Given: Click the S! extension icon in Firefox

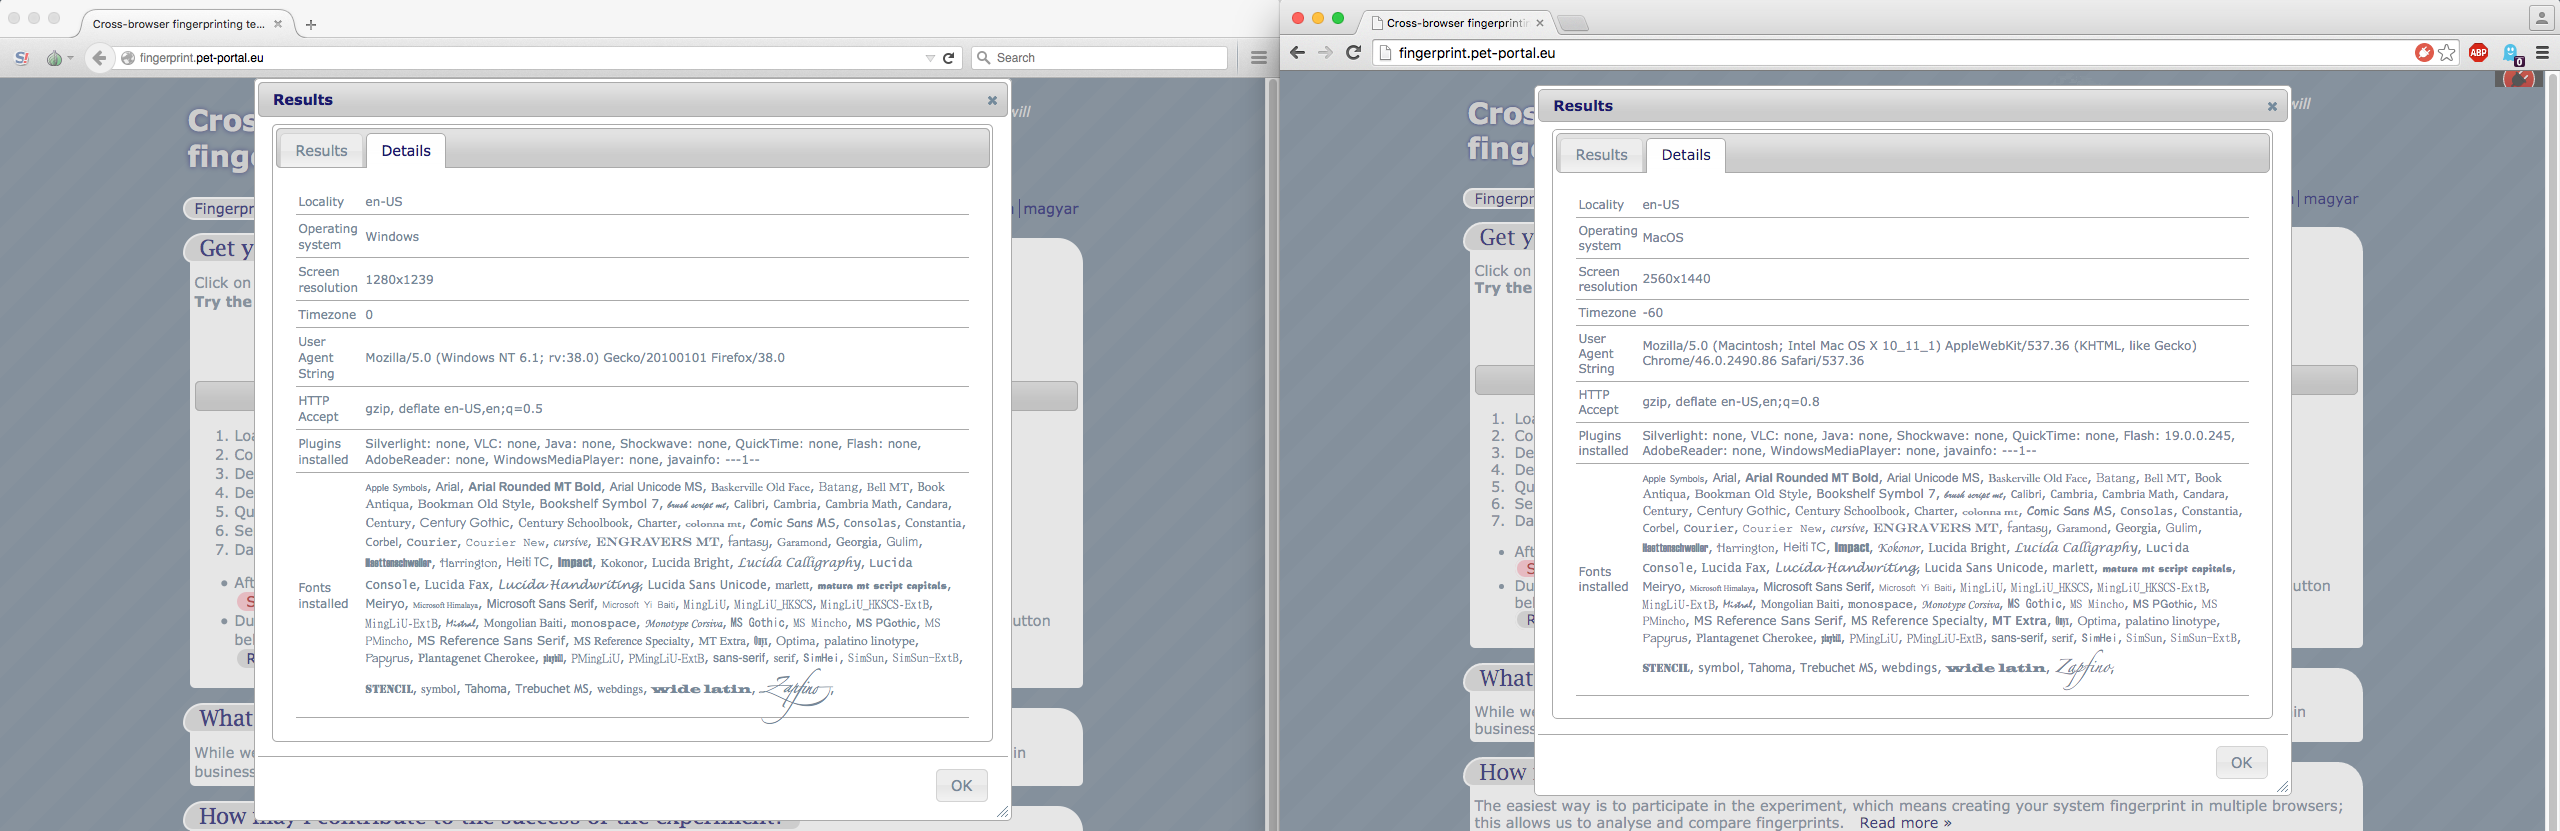Looking at the screenshot, I should point(22,58).
